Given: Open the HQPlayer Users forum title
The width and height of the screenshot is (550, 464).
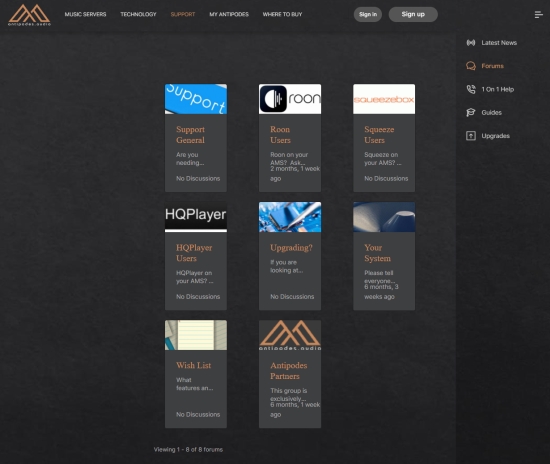Looking at the screenshot, I should click(x=194, y=253).
